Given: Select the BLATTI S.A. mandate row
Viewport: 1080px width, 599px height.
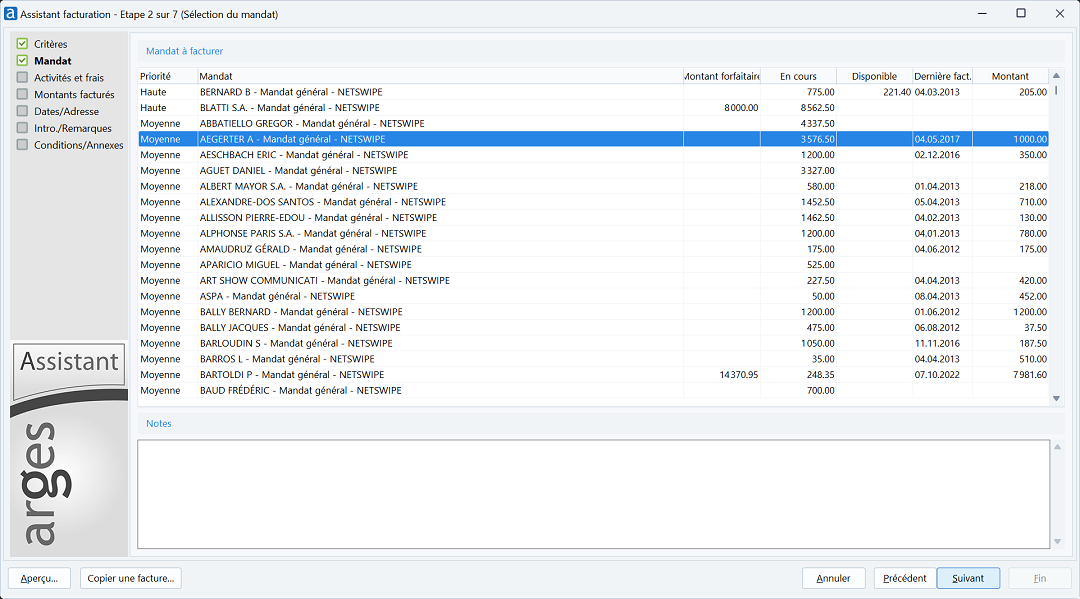Looking at the screenshot, I should [x=593, y=108].
